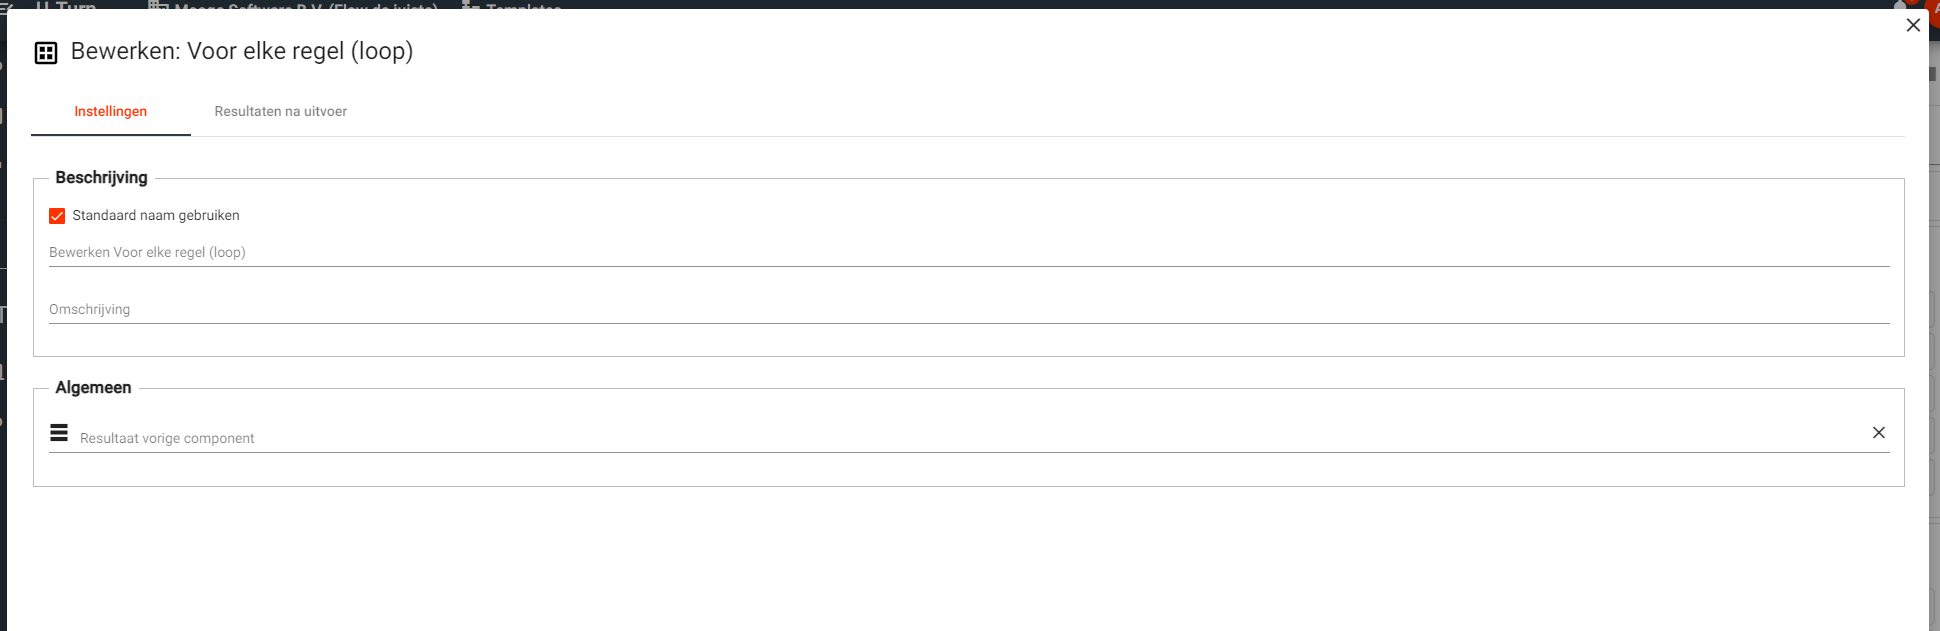Screen dimensions: 1940x631
Task: Open the Resultaten na uitvoer tab
Action: (x=280, y=112)
